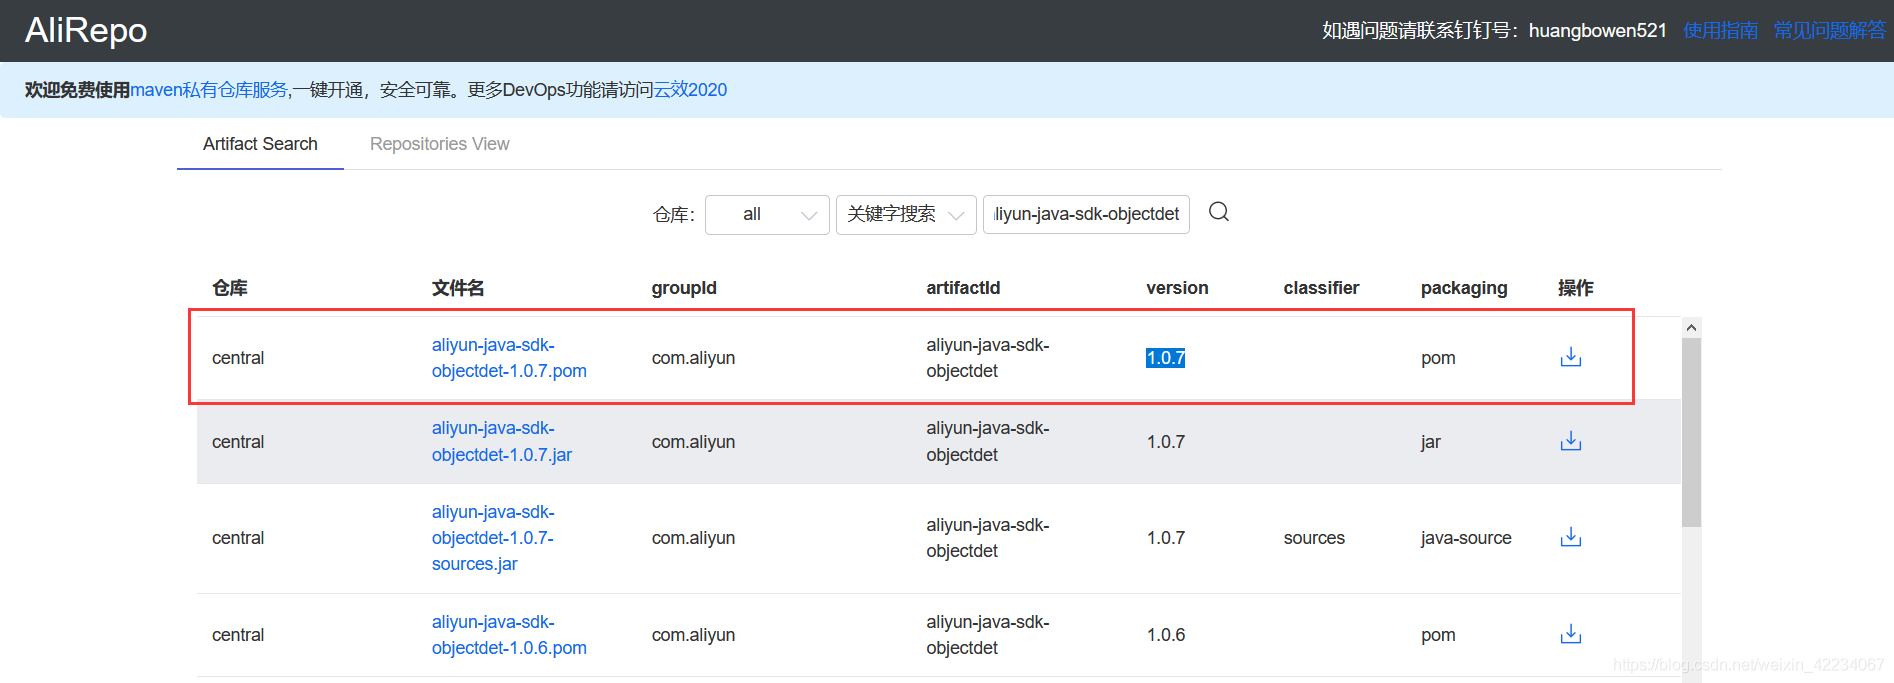
Task: Click the huangbowen521 contact text
Action: 1597,30
